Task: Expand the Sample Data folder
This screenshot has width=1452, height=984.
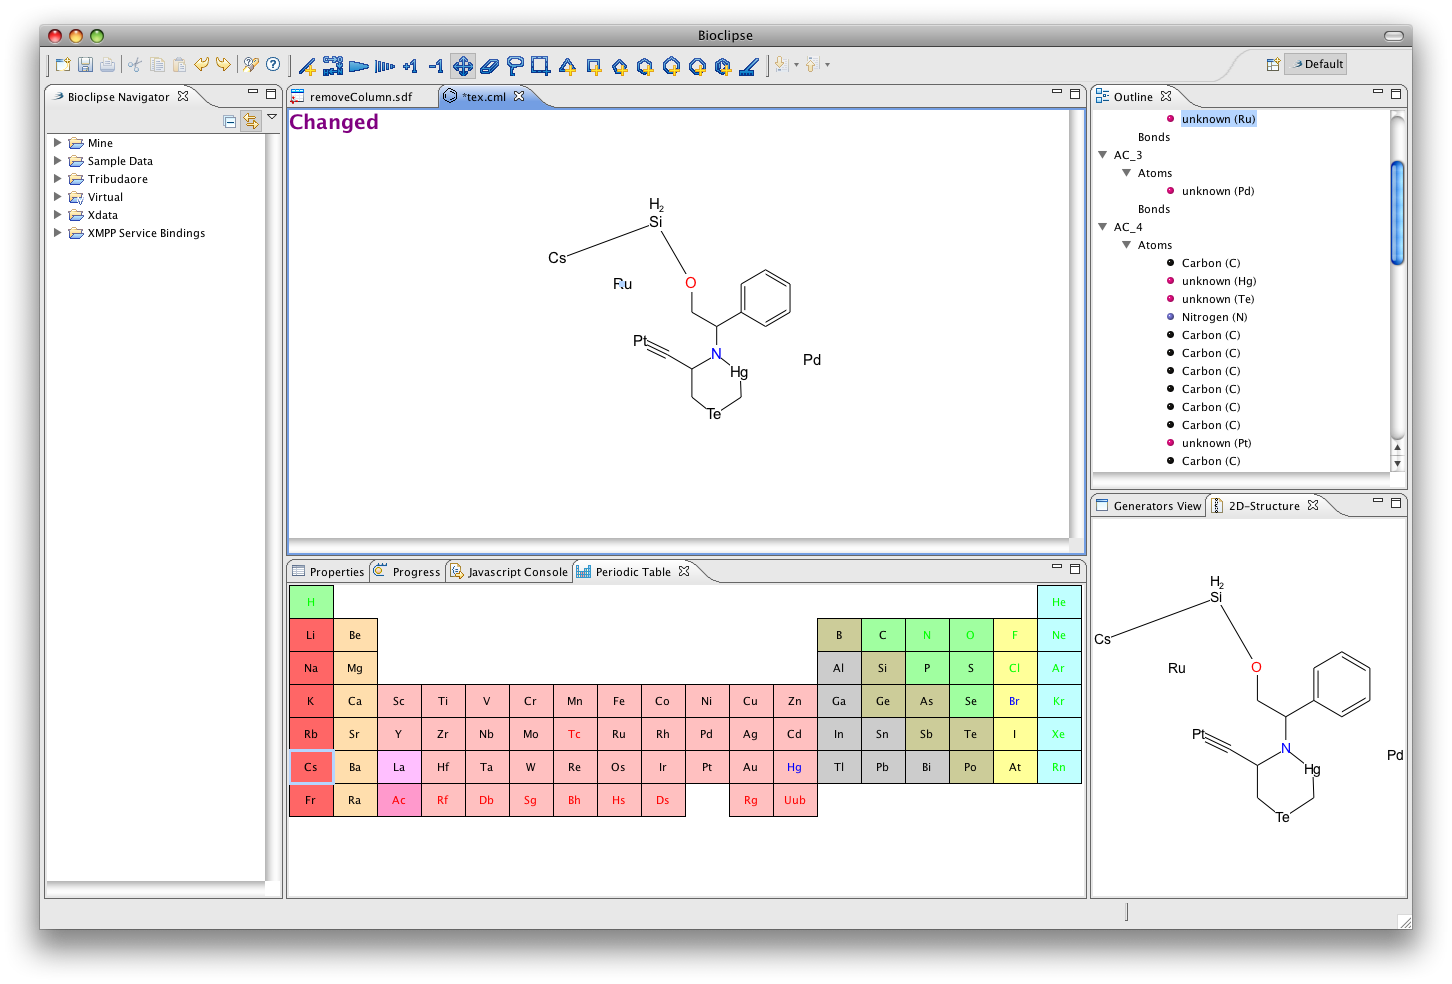Action: pos(58,161)
